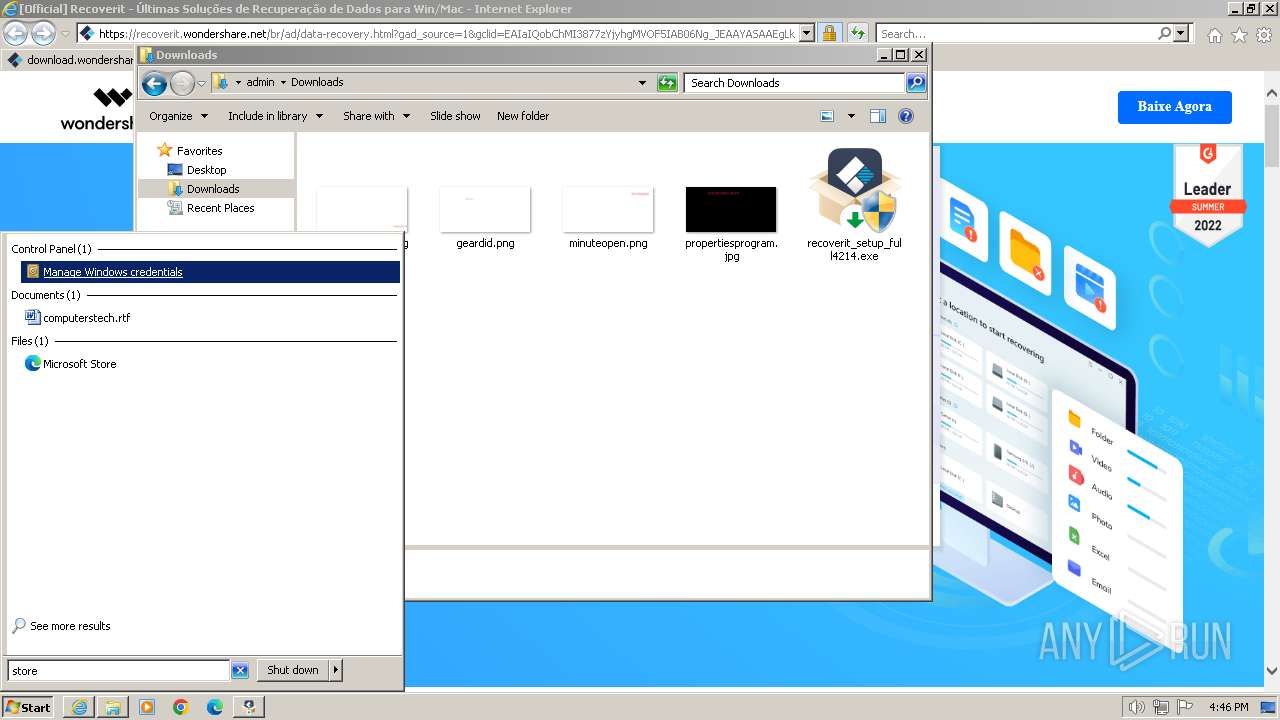1280x720 pixels.
Task: Click the clock in the system tray
Action: [1228, 707]
